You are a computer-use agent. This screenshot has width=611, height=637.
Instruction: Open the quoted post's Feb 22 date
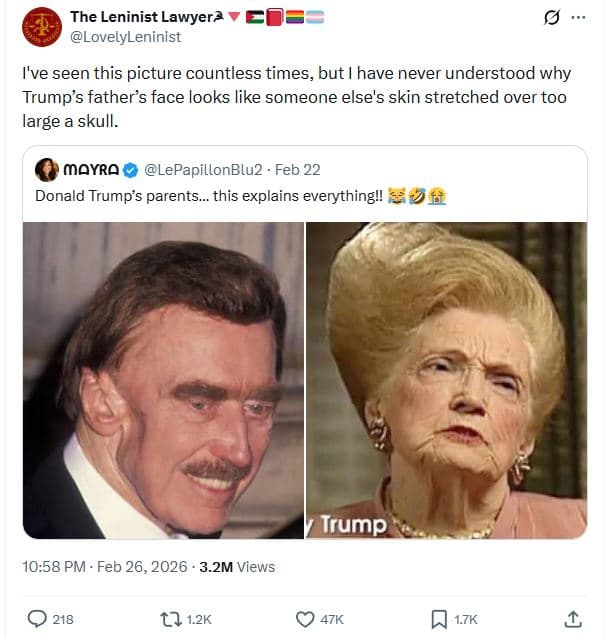point(299,170)
